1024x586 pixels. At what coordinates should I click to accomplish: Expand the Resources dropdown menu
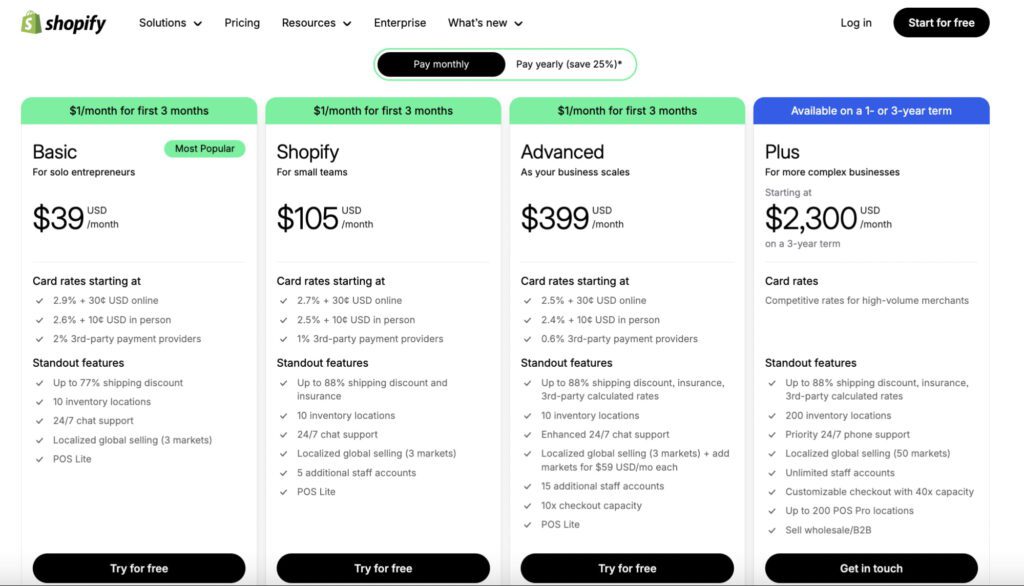point(316,23)
